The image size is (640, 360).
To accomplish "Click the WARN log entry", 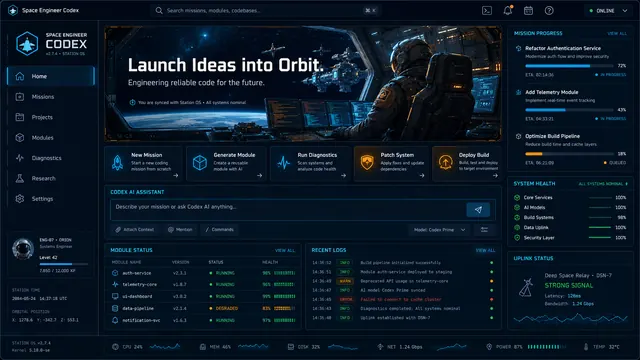I will (402, 281).
